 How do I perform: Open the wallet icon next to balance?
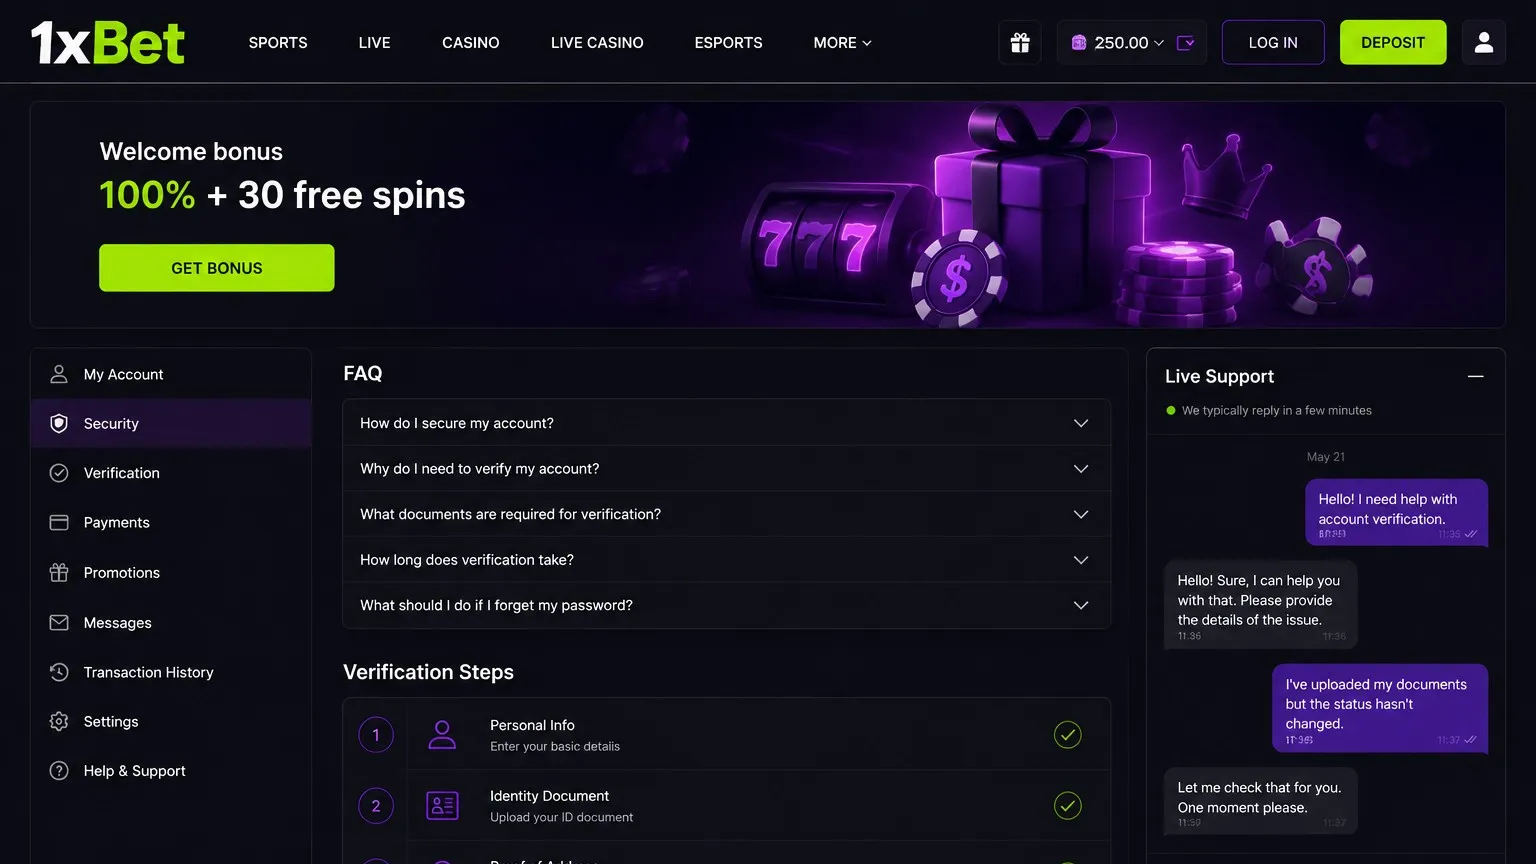[x=1186, y=43]
